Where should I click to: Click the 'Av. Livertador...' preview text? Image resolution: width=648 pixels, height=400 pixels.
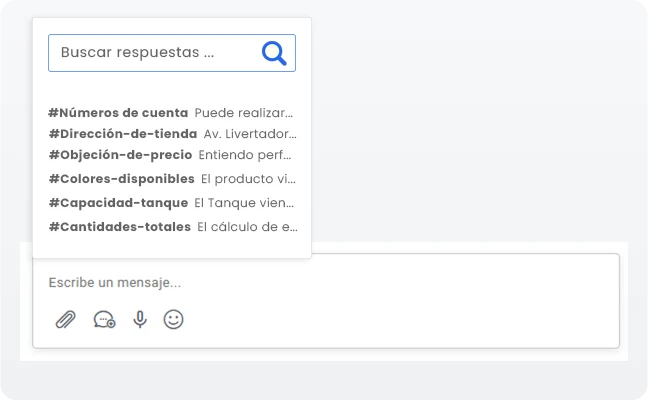point(250,133)
